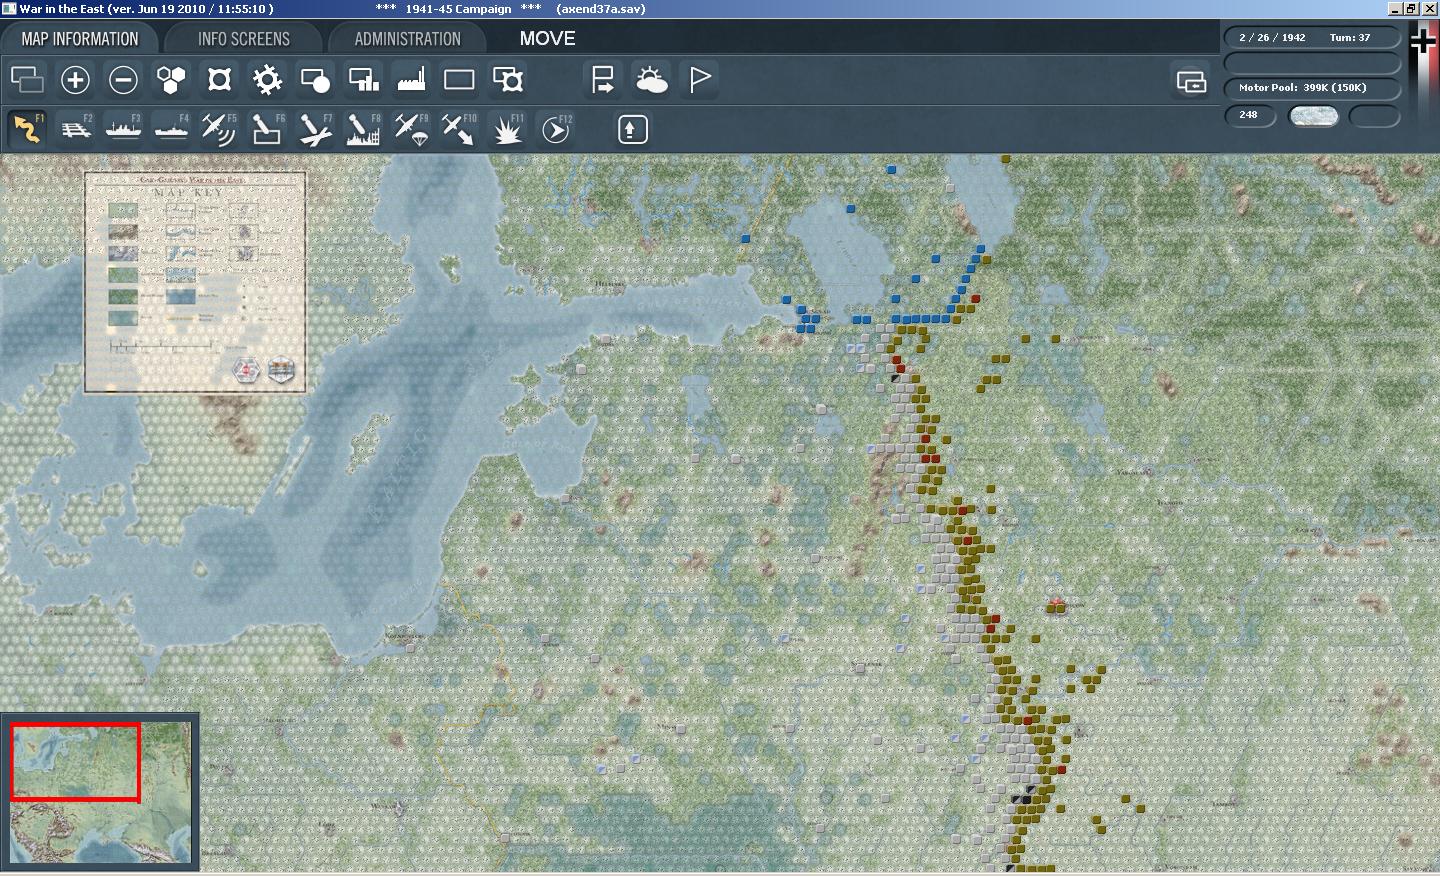The height and width of the screenshot is (876, 1440).
Task: Maximize the War in the East window
Action: [1411, 9]
